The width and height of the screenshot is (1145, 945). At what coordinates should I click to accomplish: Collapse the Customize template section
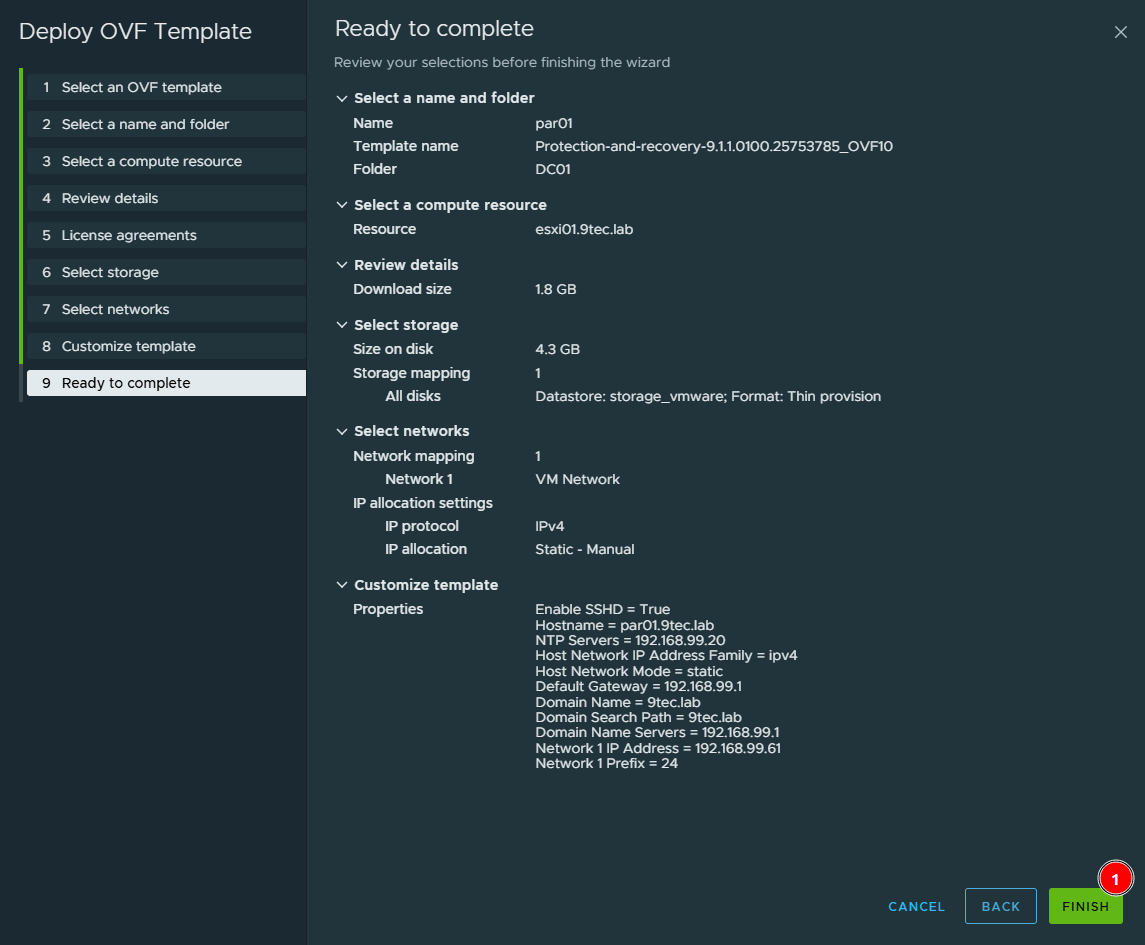coord(341,585)
